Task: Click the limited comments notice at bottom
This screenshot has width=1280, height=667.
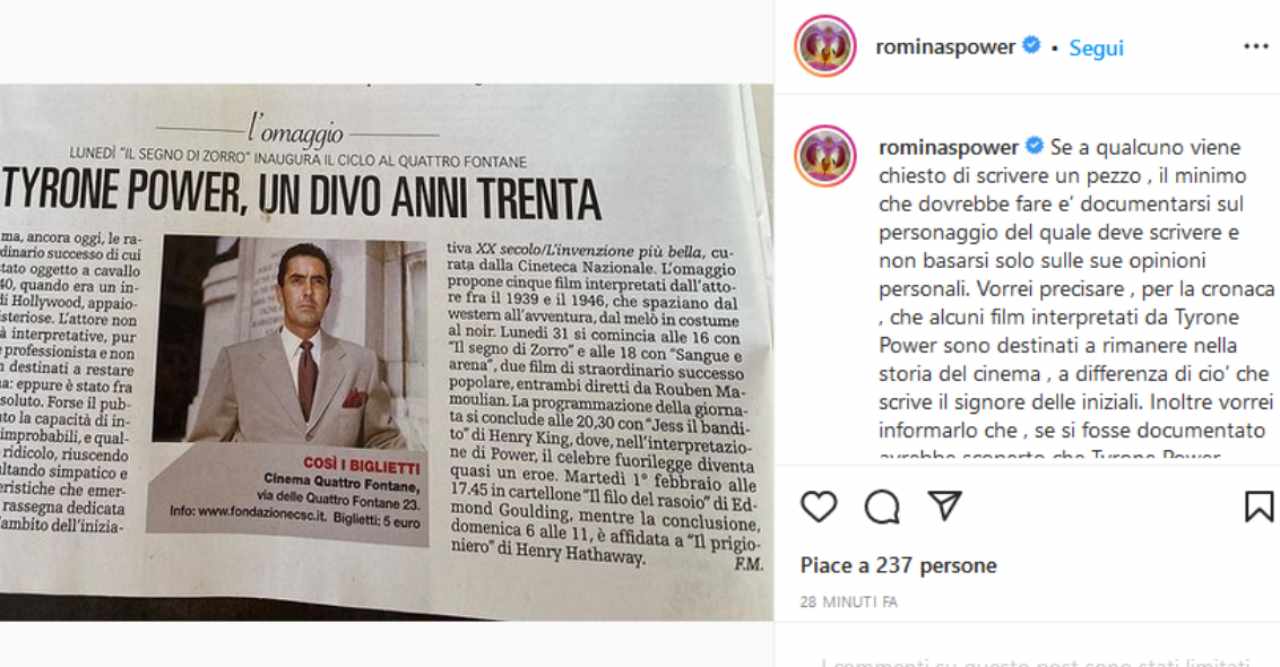Action: (1035, 661)
